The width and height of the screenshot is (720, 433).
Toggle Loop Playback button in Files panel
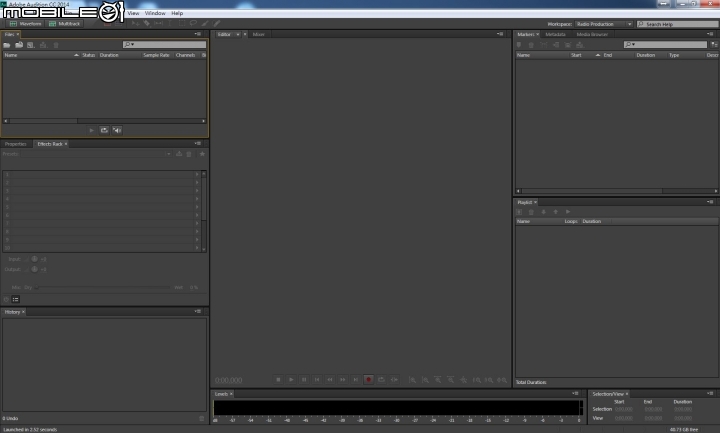[x=104, y=130]
